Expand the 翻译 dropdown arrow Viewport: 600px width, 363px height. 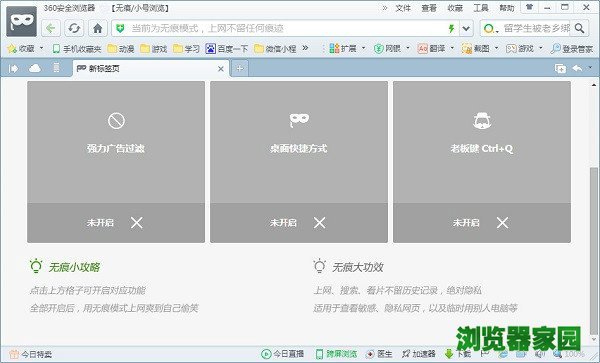(x=452, y=49)
